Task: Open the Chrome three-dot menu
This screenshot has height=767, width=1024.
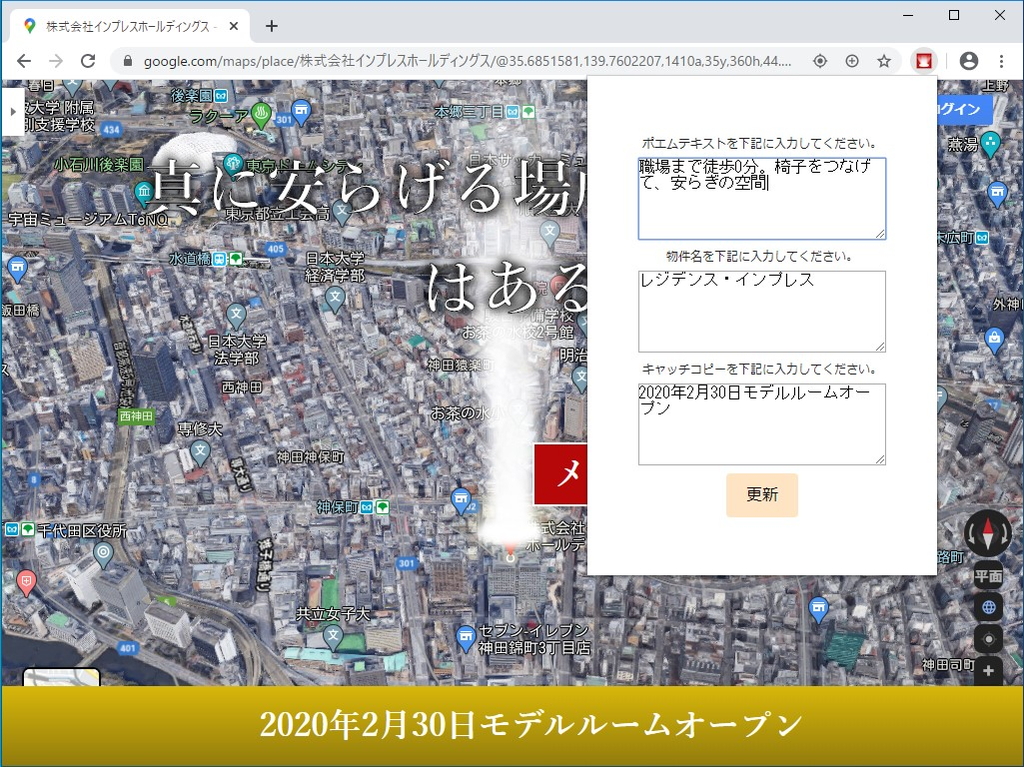Action: pyautogui.click(x=1001, y=60)
